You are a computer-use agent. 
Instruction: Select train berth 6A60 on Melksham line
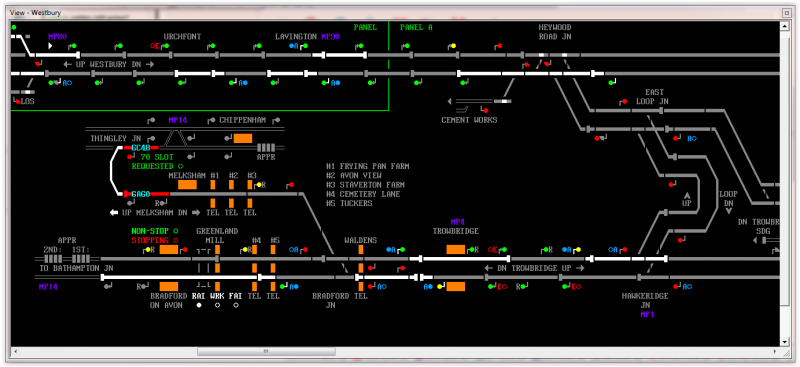[x=140, y=194]
